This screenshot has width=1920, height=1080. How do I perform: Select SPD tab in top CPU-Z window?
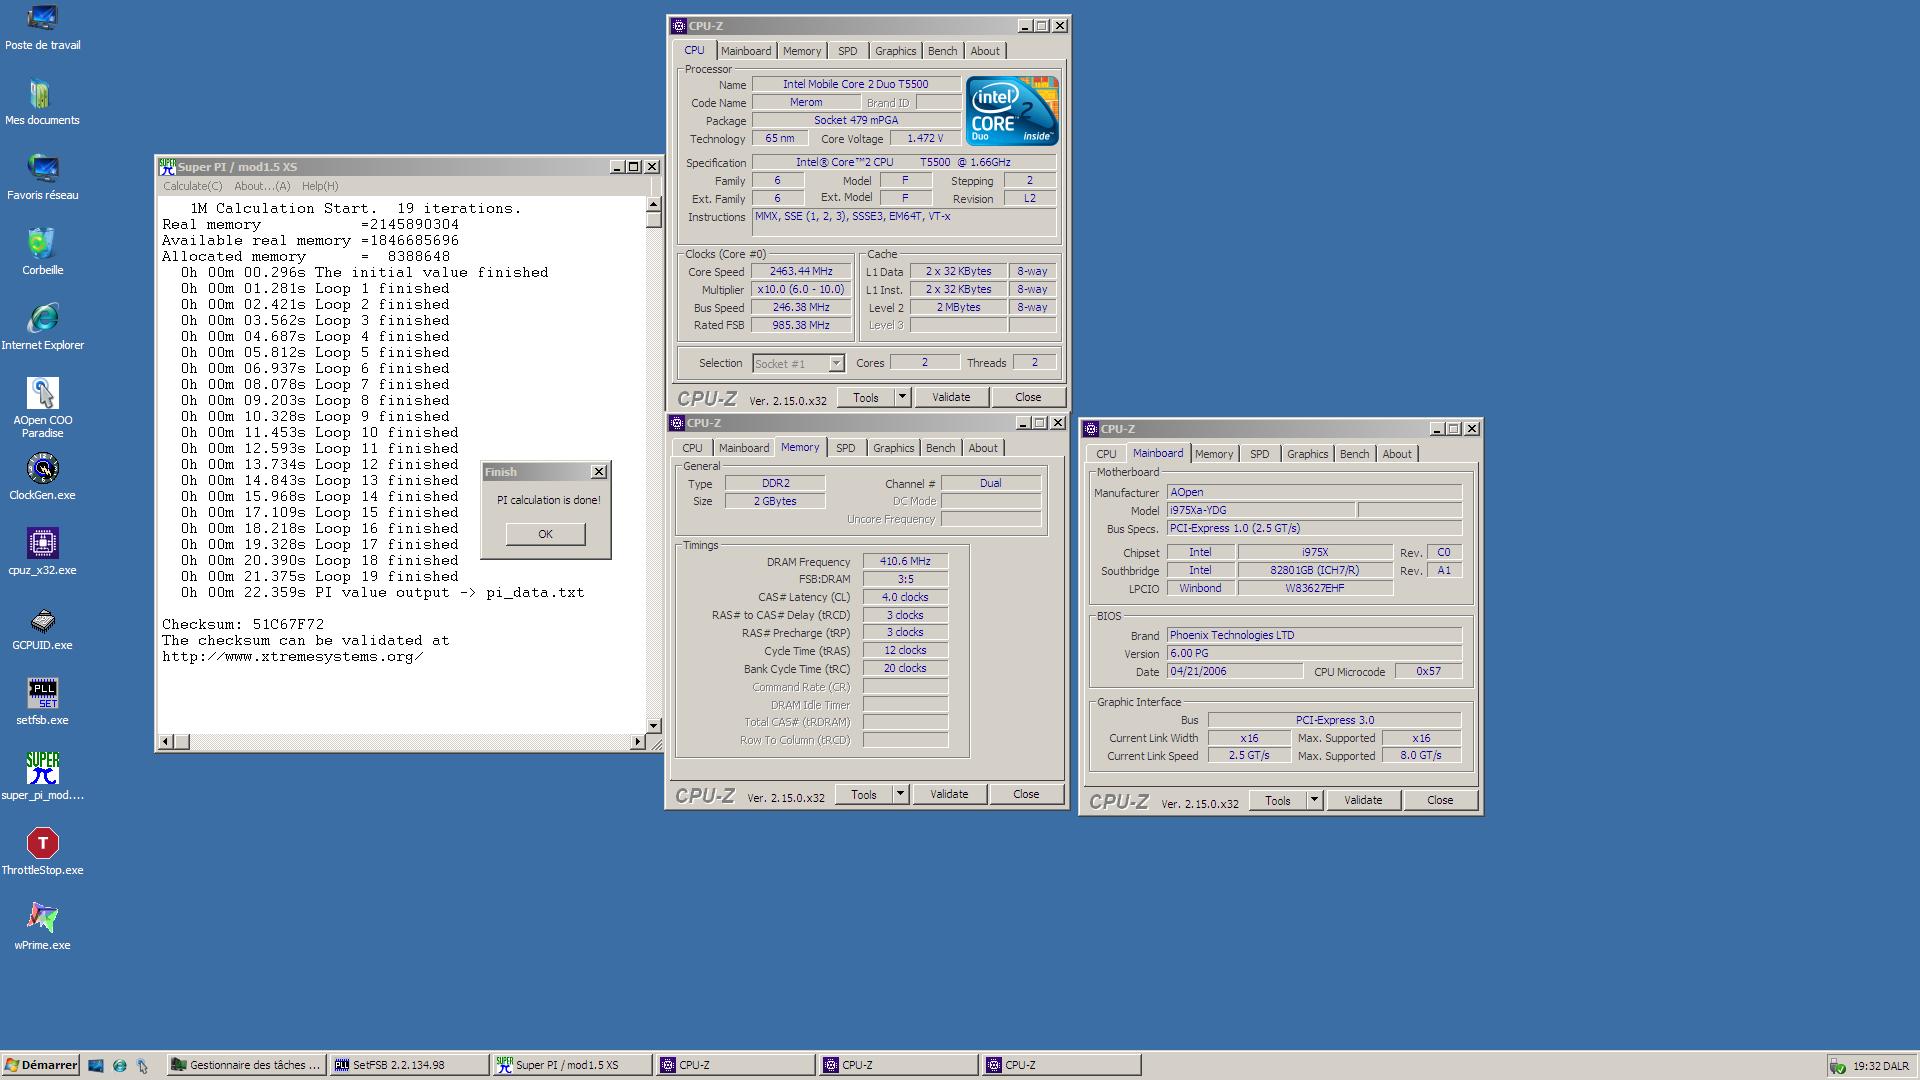pyautogui.click(x=848, y=51)
